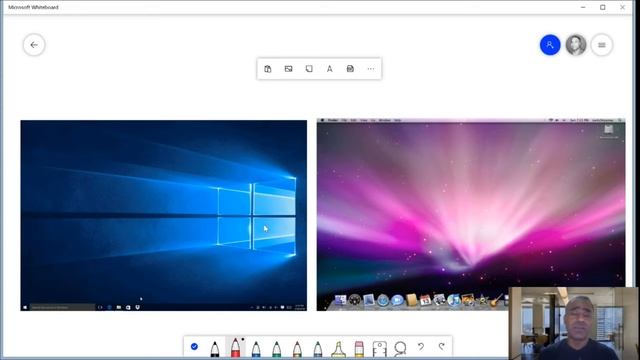Choose the pink eraser tool
Image resolution: width=640 pixels, height=360 pixels.
click(x=359, y=349)
